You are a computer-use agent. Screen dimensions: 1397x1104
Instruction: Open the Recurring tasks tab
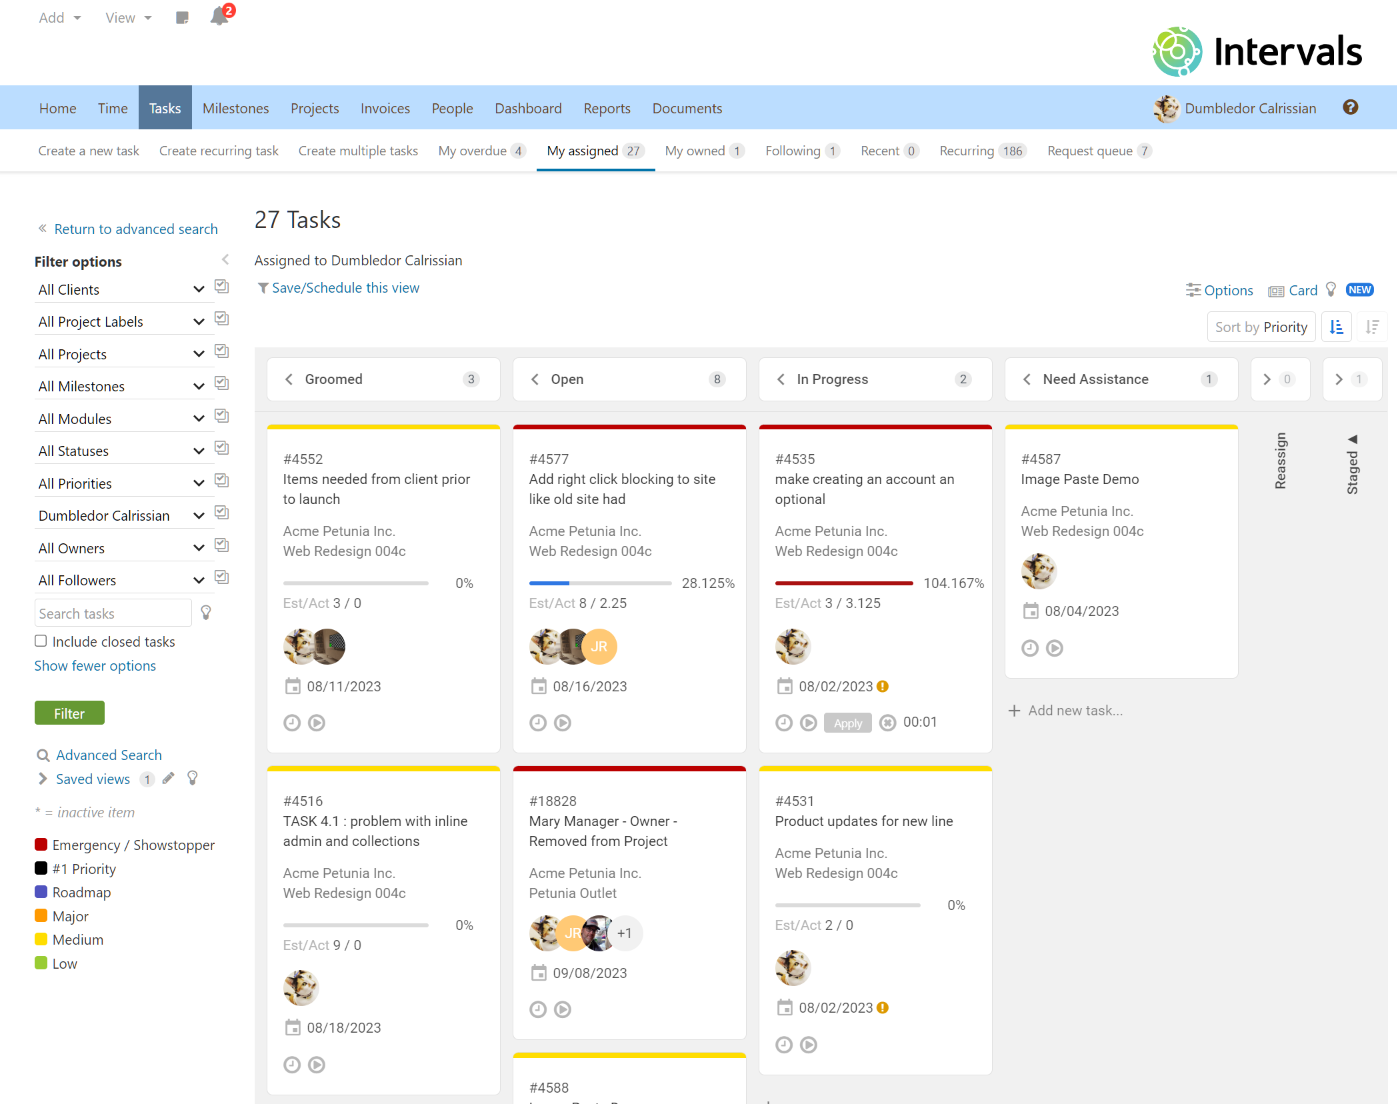(967, 150)
